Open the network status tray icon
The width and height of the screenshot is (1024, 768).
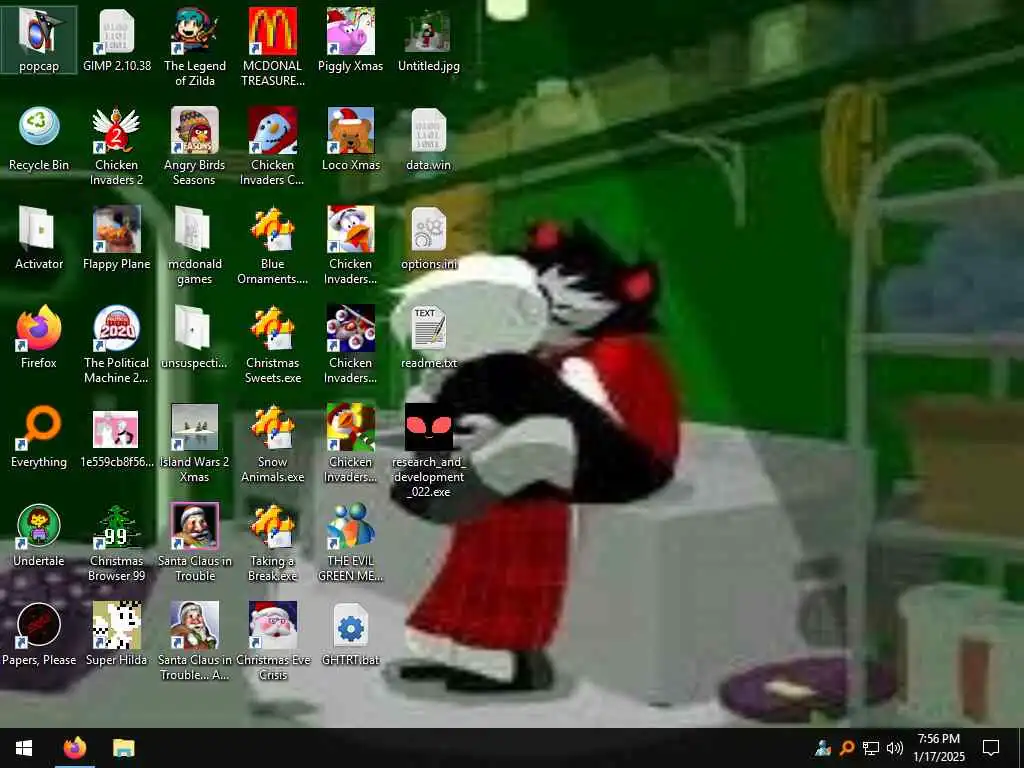pos(870,748)
